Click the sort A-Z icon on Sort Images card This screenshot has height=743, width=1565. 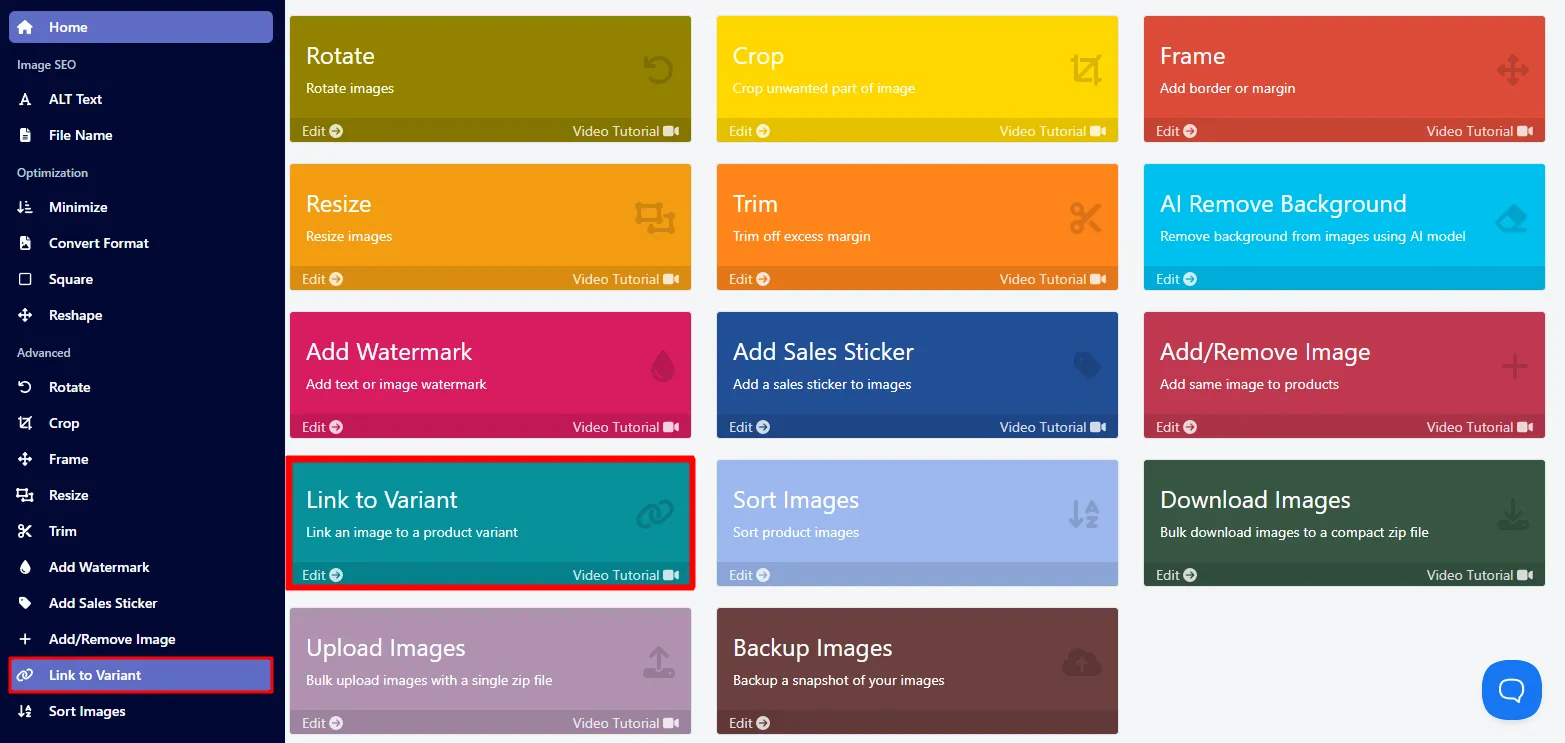point(1084,514)
